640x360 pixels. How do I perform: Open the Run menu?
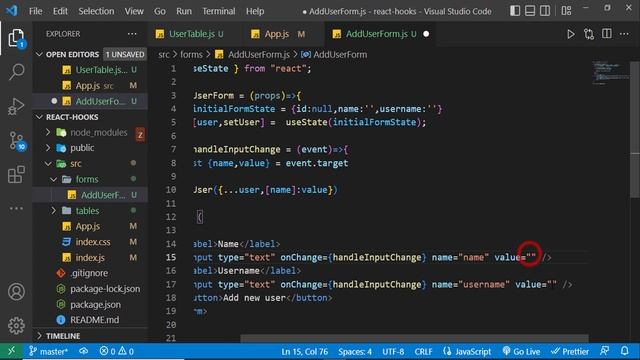184,11
